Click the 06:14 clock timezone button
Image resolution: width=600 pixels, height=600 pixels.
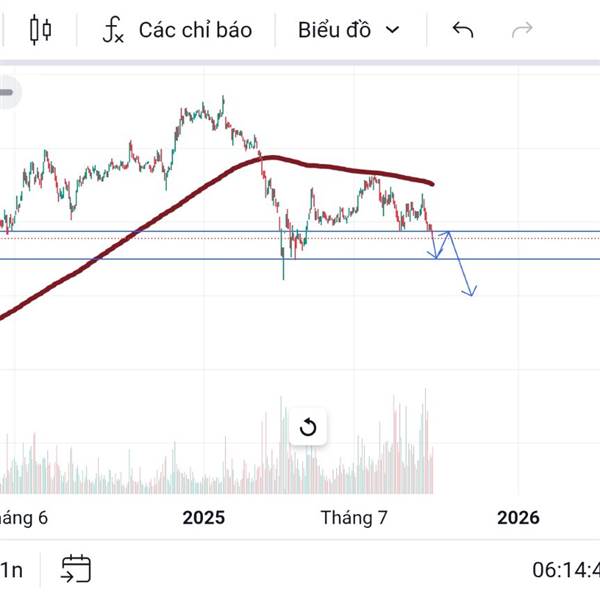tap(565, 570)
